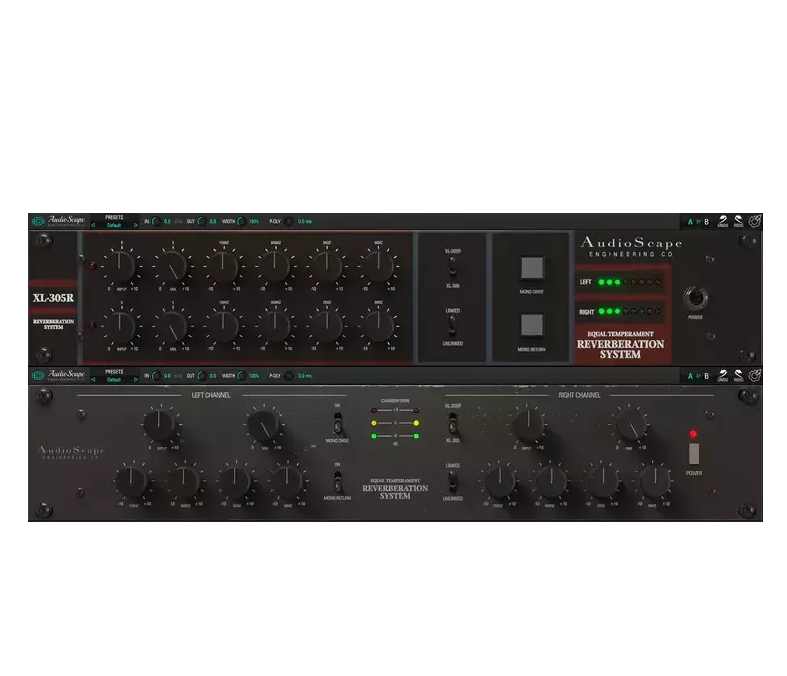Click the WIDTH knob in the upper toolbar
The image size is (787, 676).
coord(242,221)
